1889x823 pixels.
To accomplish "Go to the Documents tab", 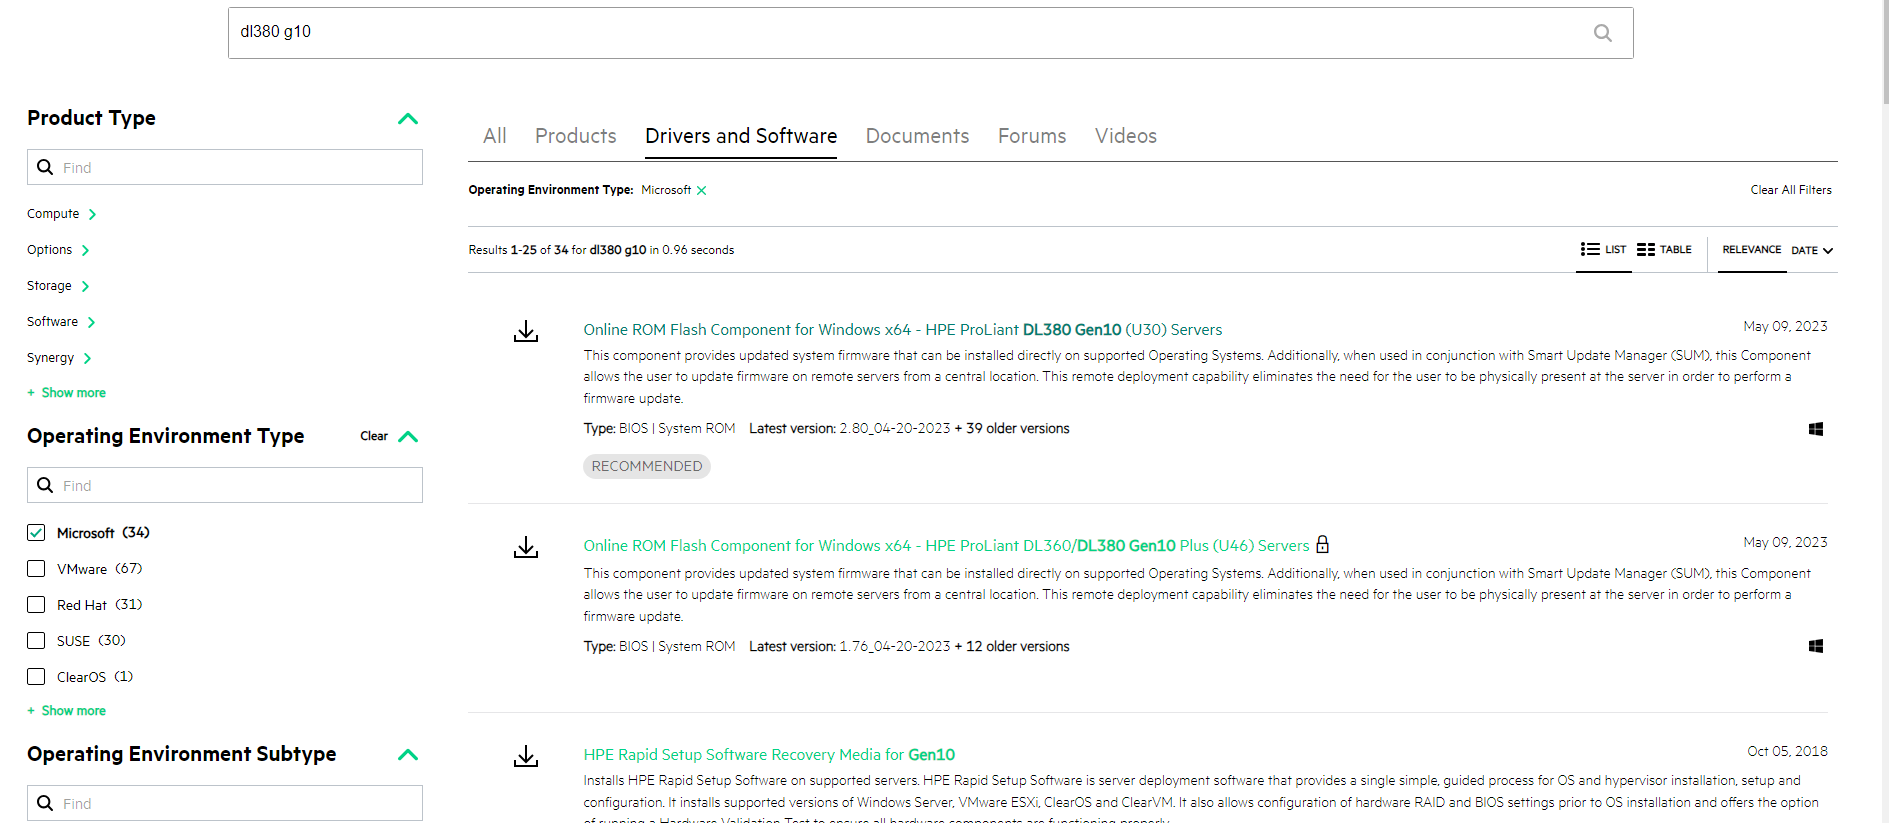I will 917,136.
